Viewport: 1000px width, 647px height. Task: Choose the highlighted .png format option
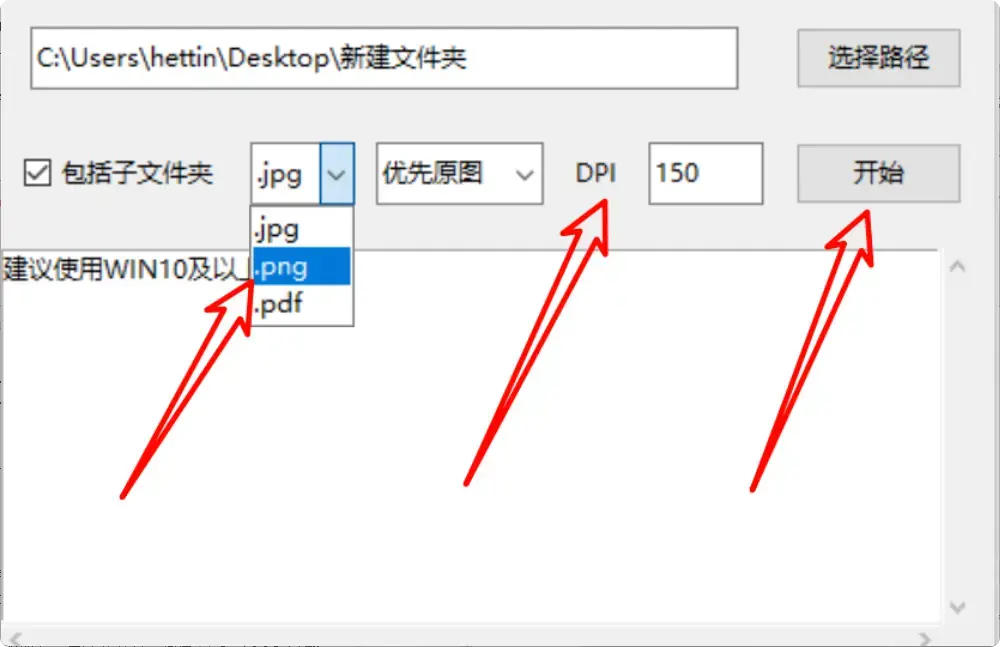[x=302, y=266]
